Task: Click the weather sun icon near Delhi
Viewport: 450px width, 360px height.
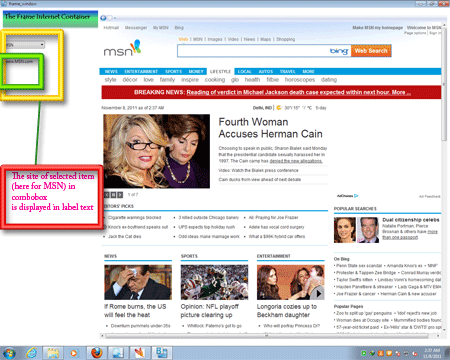Action: pos(279,108)
